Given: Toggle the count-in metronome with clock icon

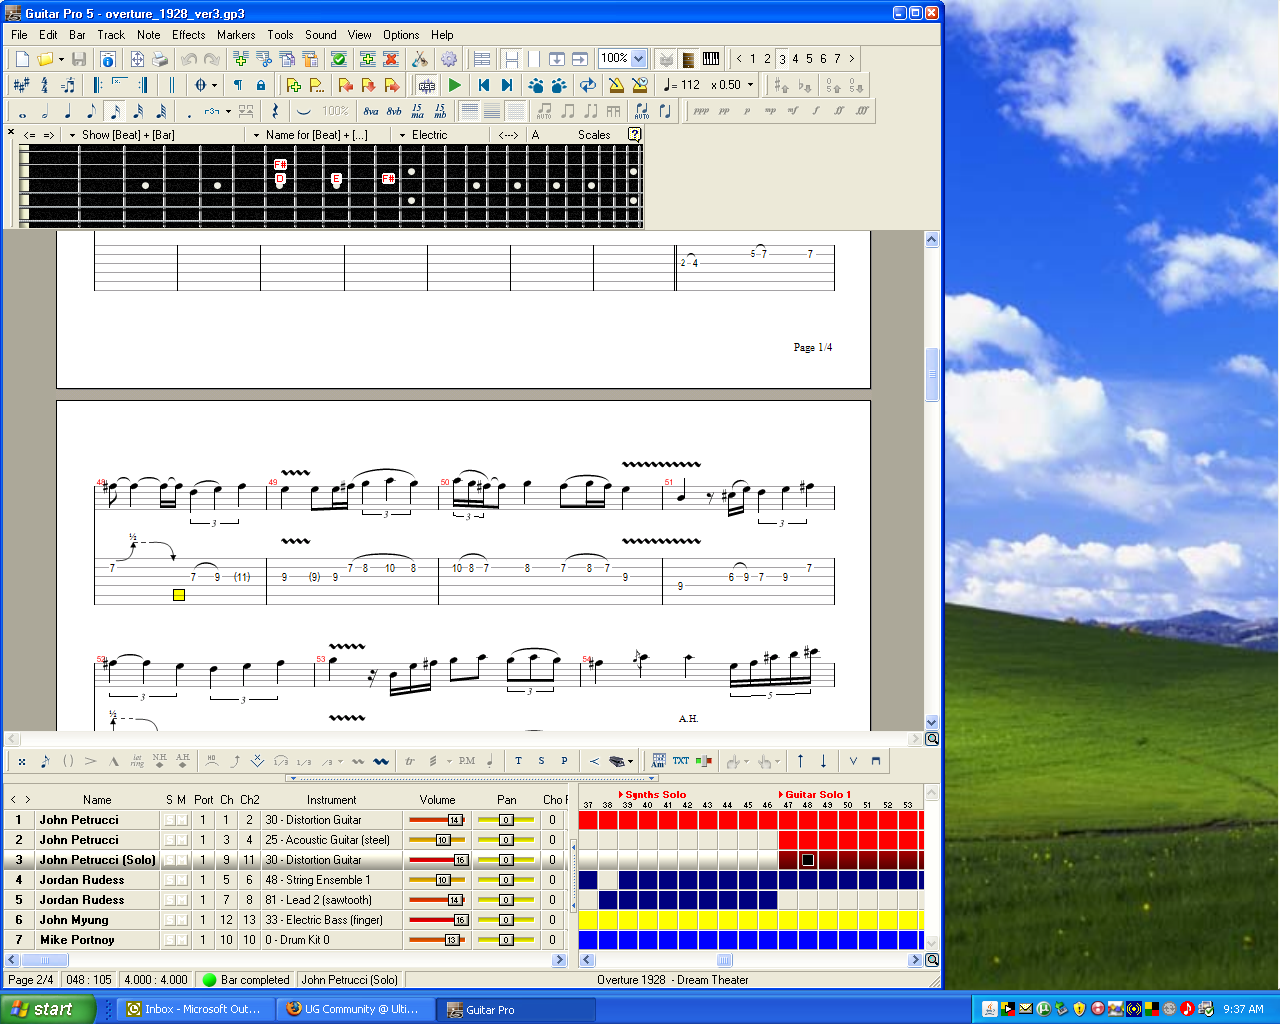Looking at the screenshot, I should [x=640, y=85].
